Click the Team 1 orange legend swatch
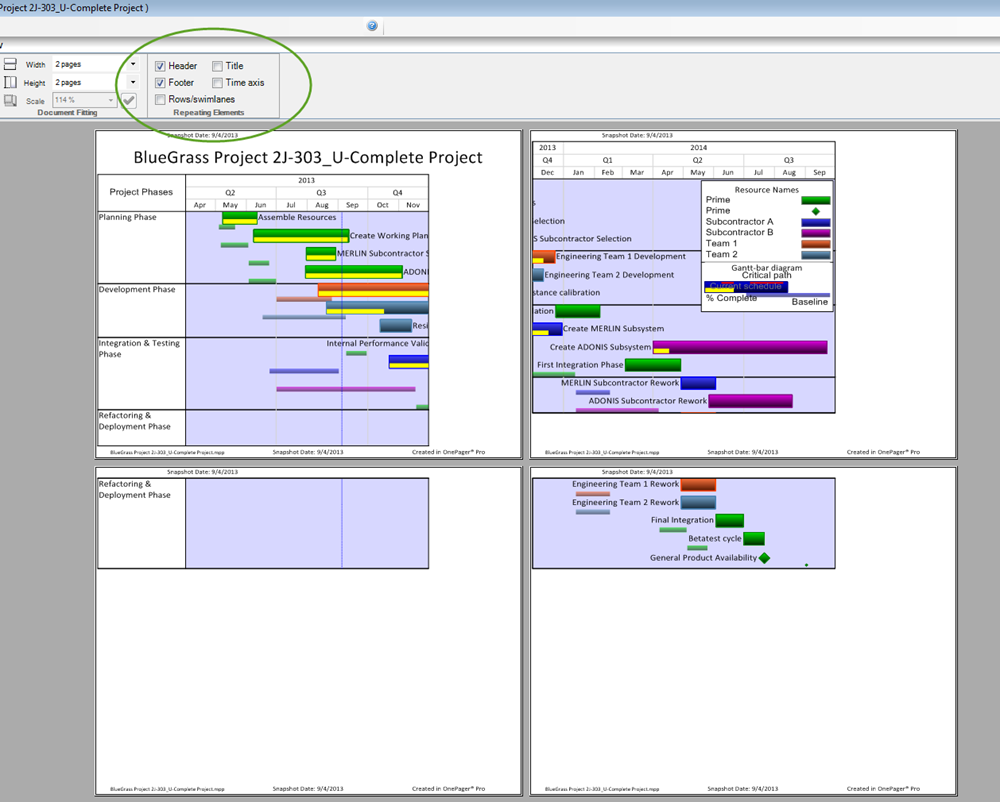This screenshot has height=802, width=1000. (816, 244)
